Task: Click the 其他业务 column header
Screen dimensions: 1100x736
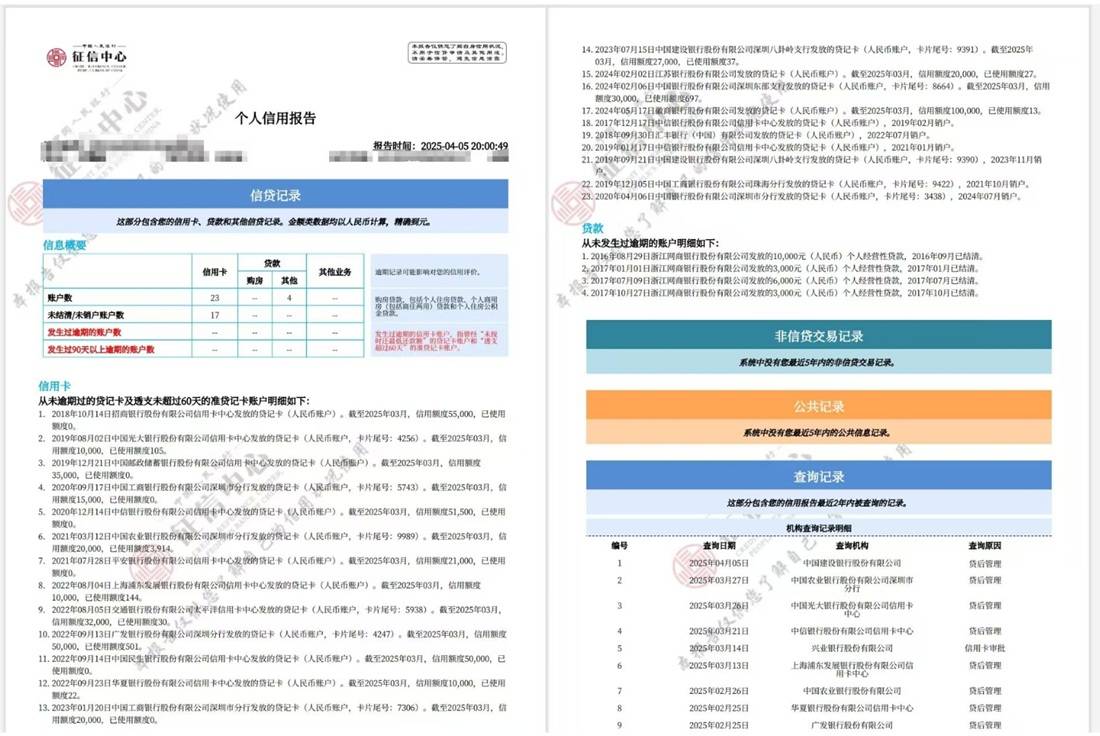Action: (335, 272)
